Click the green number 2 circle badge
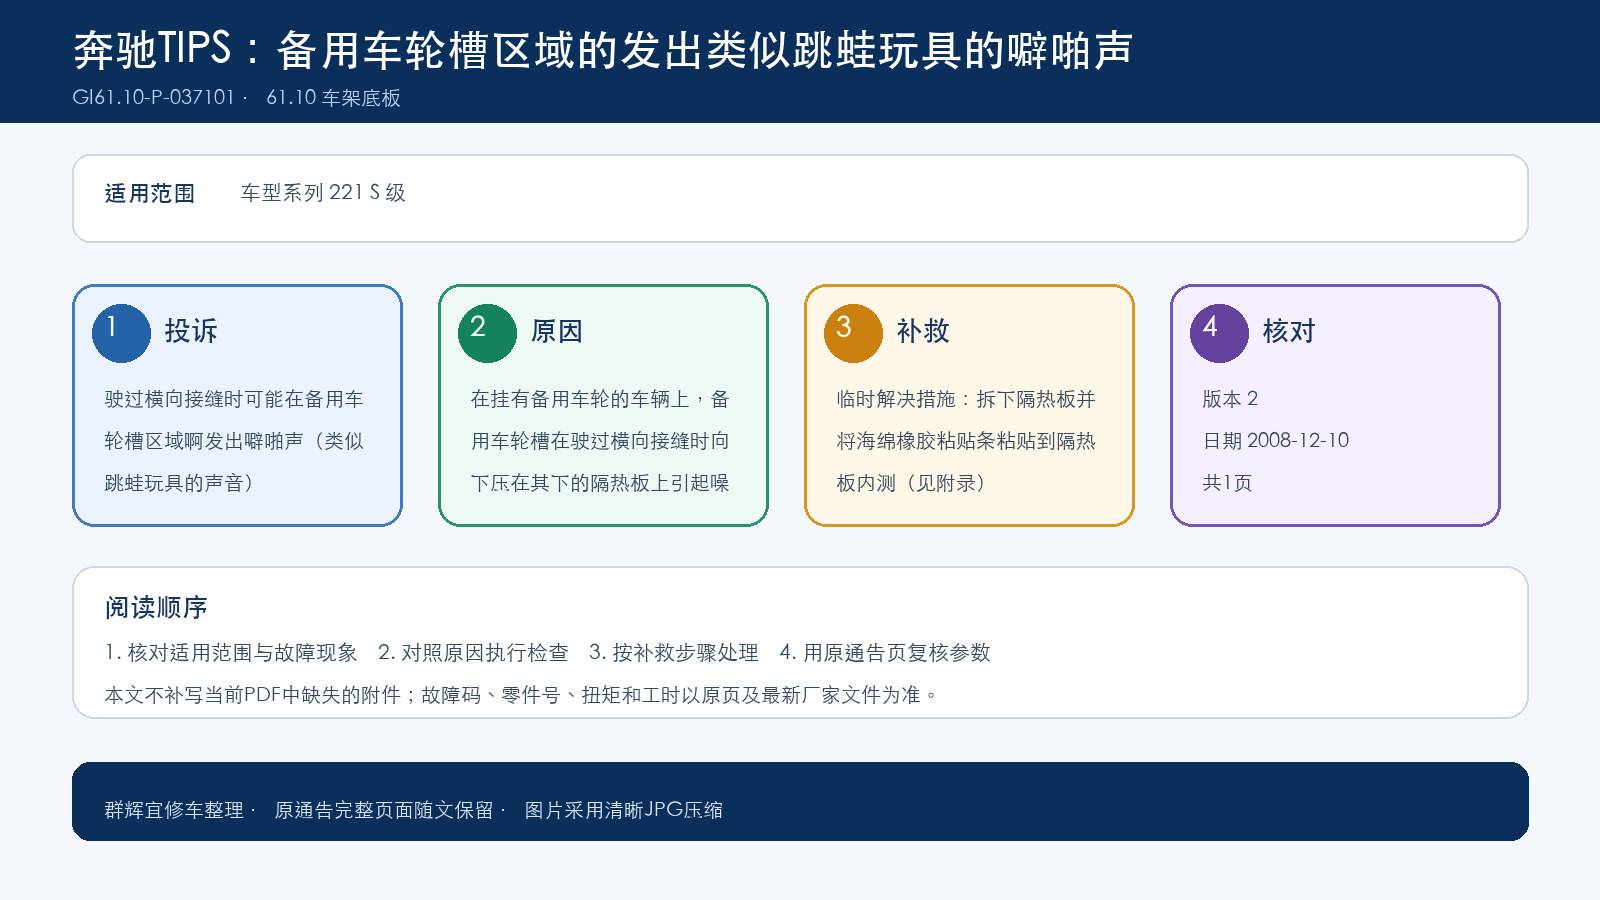 point(487,333)
